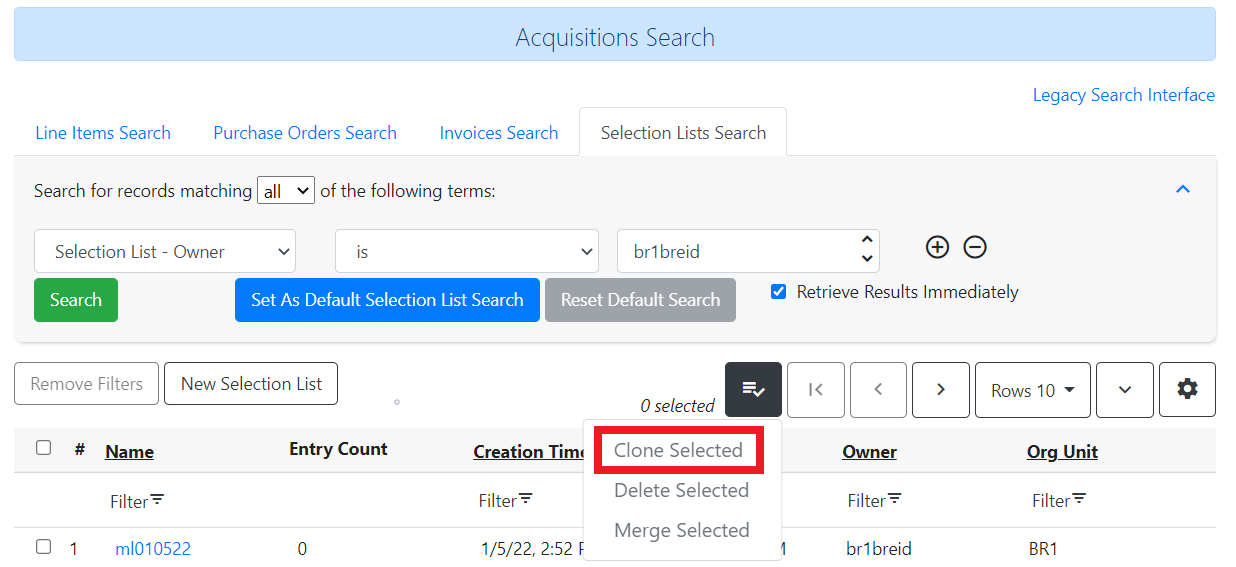
Task: Go to next results page
Action: click(941, 390)
